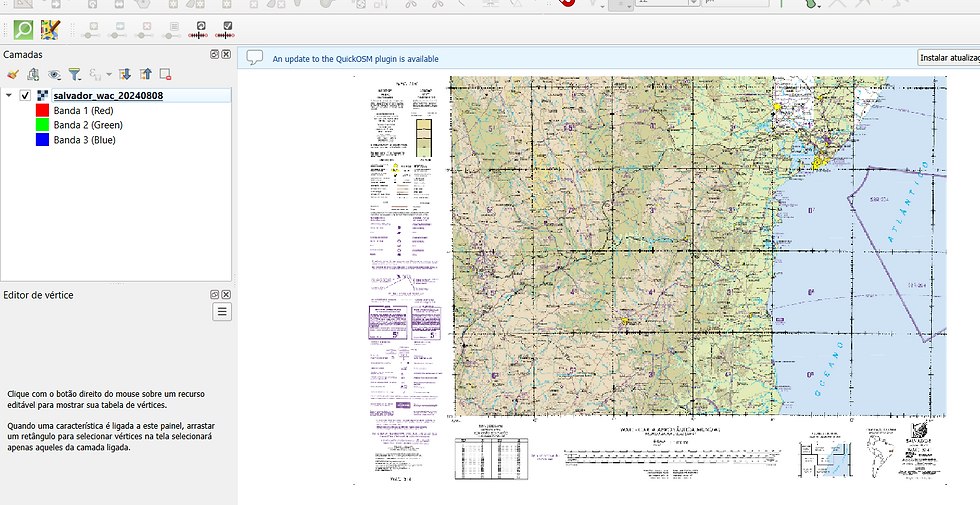Click the message bar speech bubble icon
980x505 pixels.
[254, 58]
